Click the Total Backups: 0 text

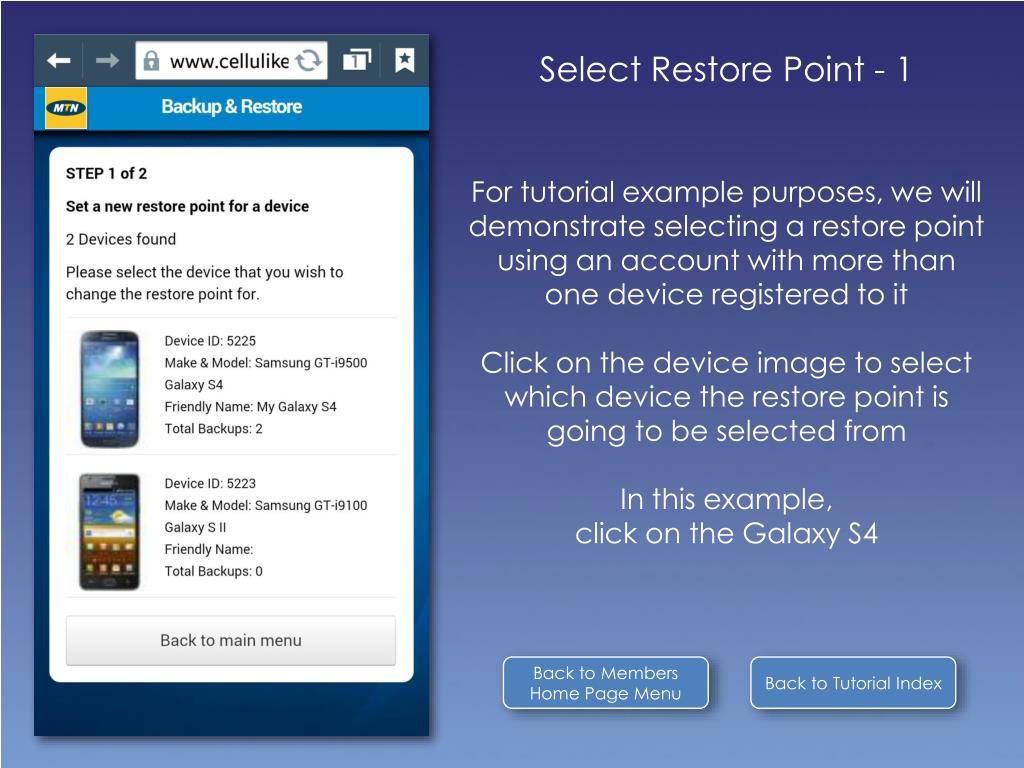[x=214, y=571]
